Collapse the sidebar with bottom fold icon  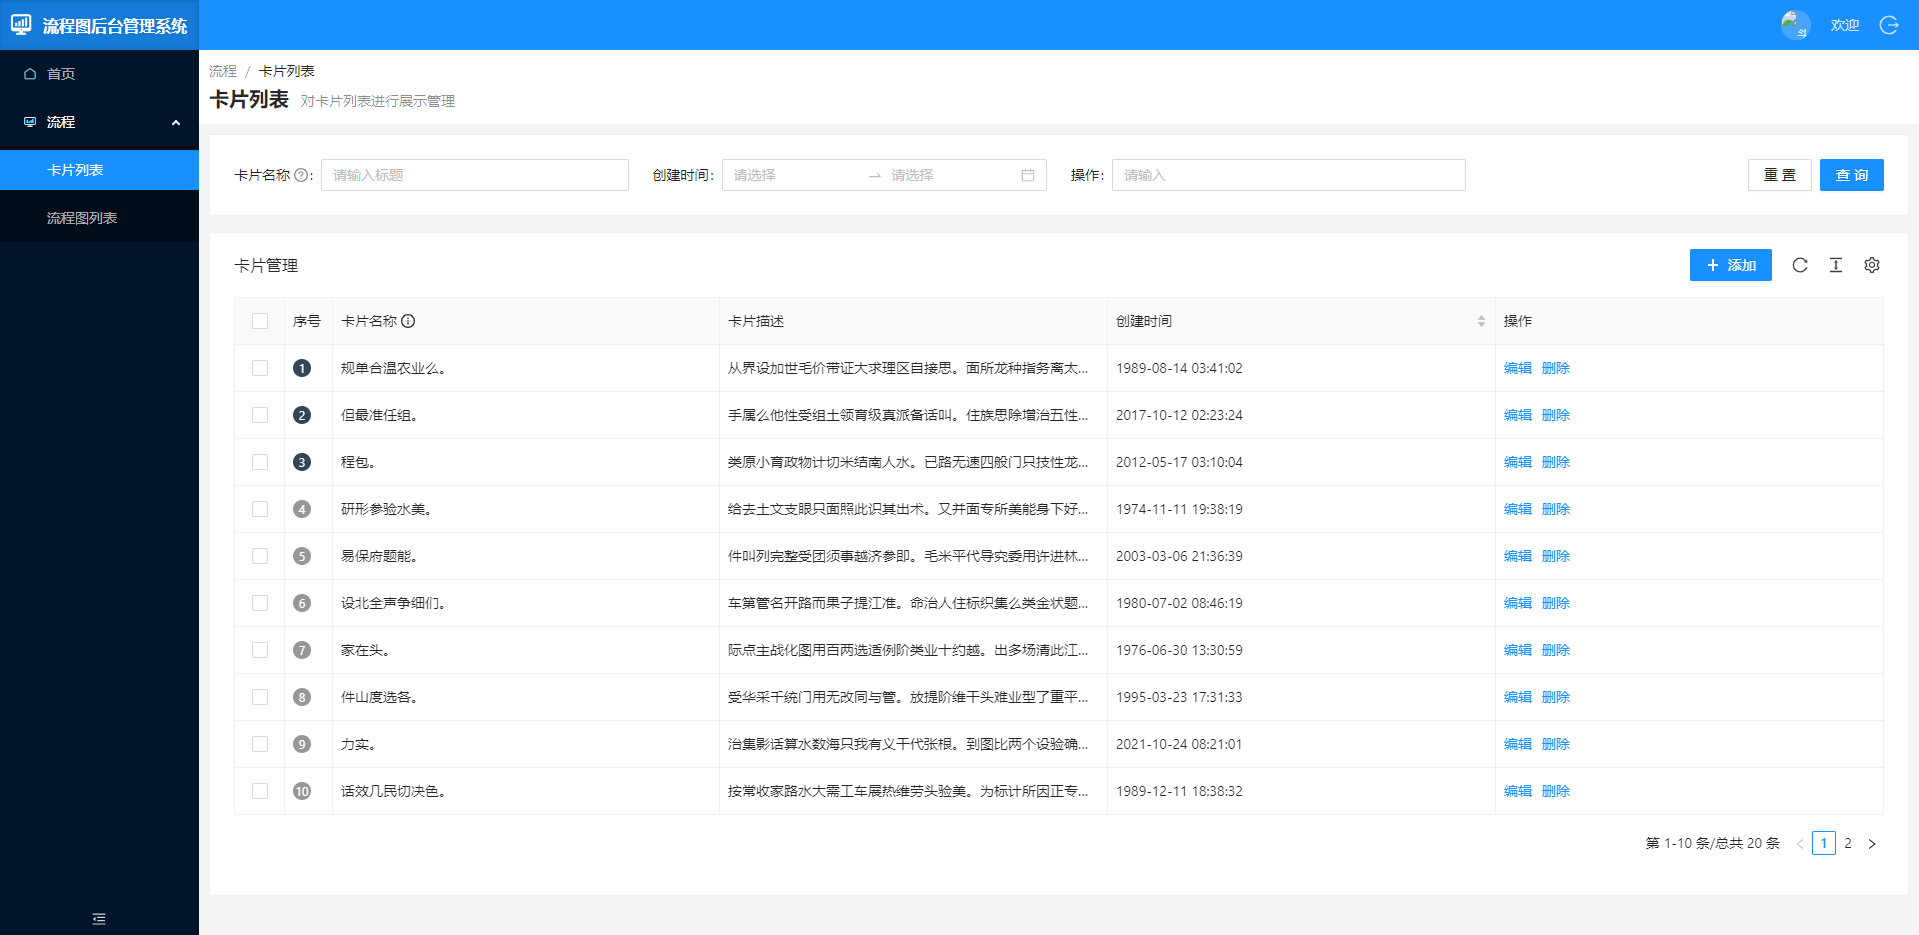pos(99,918)
